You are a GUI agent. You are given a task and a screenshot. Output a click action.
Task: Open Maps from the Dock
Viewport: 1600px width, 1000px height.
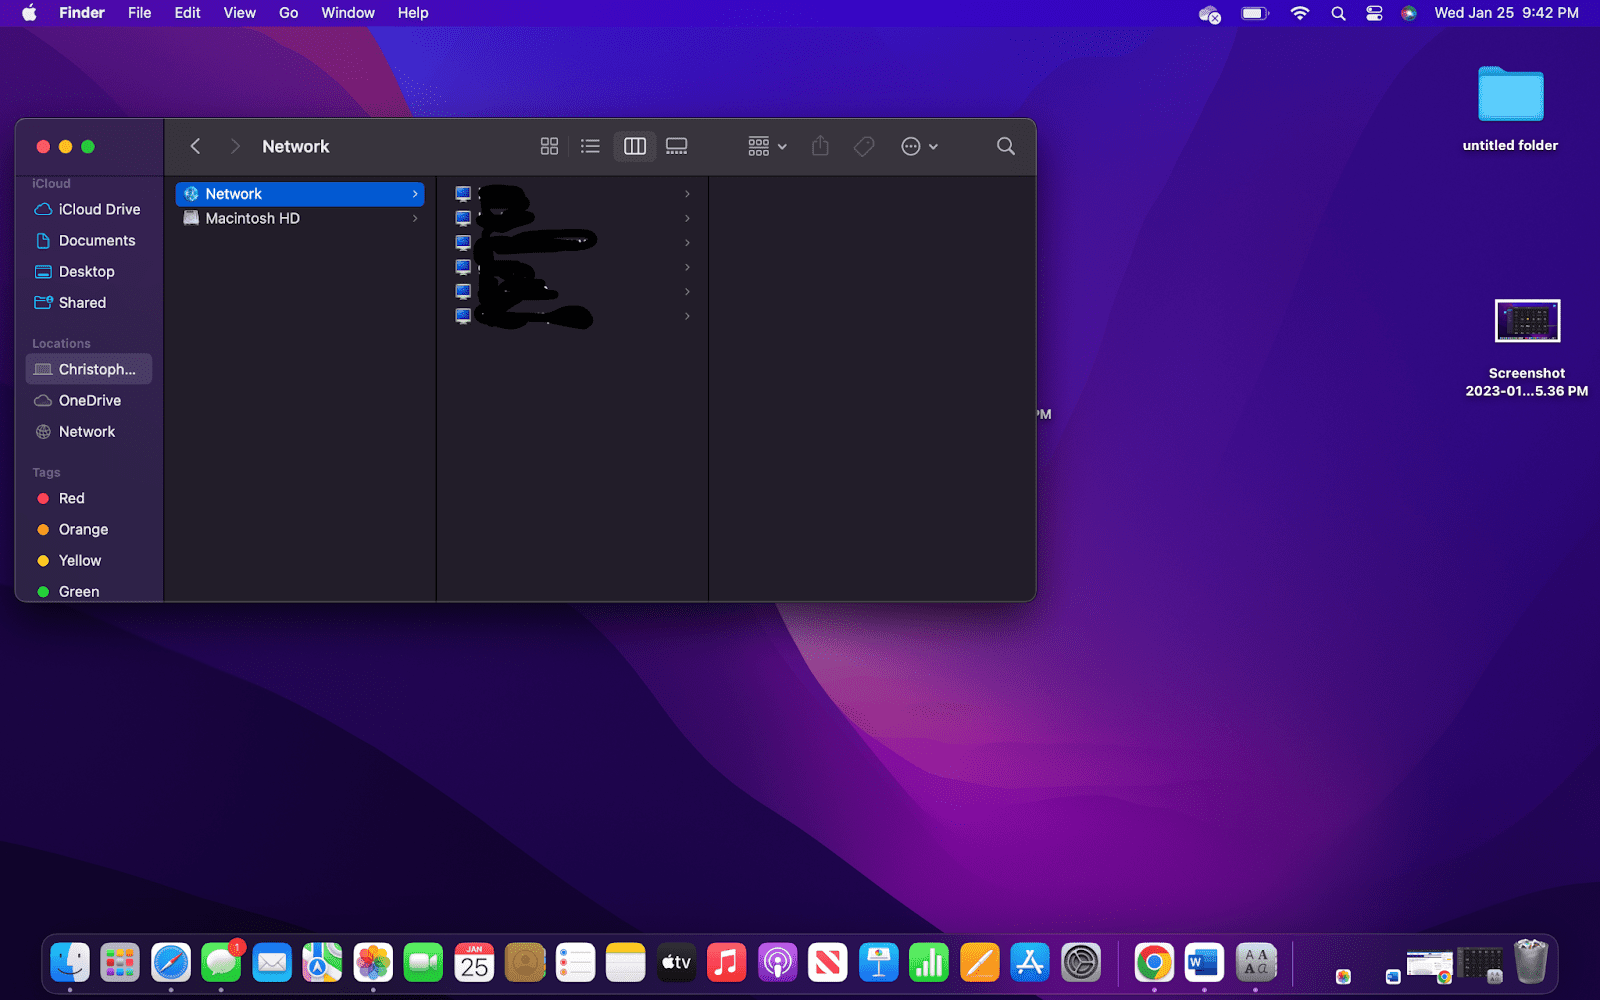coord(322,963)
